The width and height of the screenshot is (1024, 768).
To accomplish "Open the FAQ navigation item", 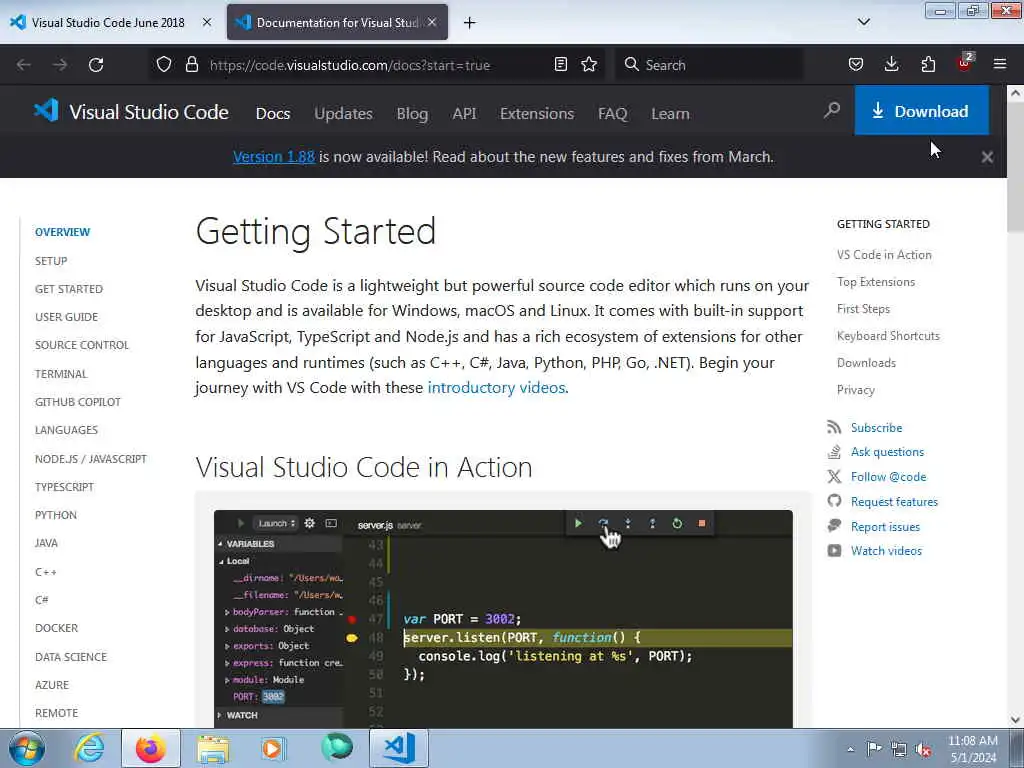I will [x=612, y=114].
